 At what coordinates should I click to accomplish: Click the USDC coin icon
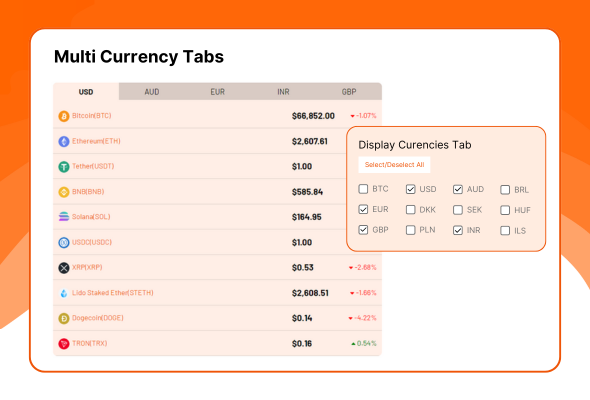64,242
